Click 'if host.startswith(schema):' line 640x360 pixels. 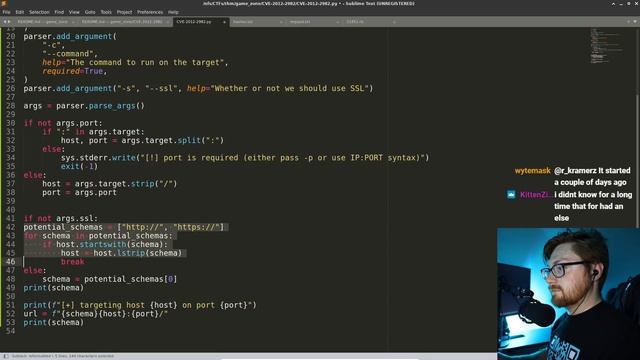click(105, 244)
